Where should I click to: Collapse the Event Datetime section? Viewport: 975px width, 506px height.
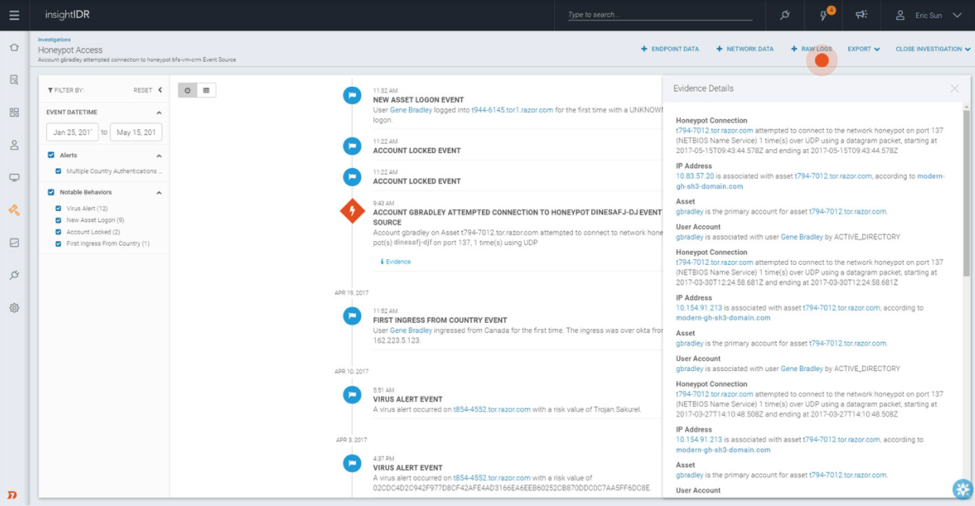point(159,113)
